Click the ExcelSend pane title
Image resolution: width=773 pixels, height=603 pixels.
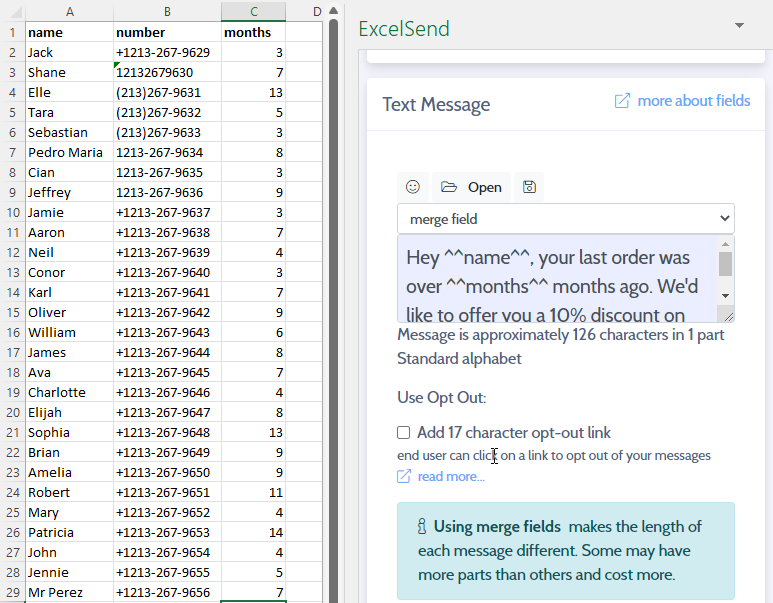(404, 29)
